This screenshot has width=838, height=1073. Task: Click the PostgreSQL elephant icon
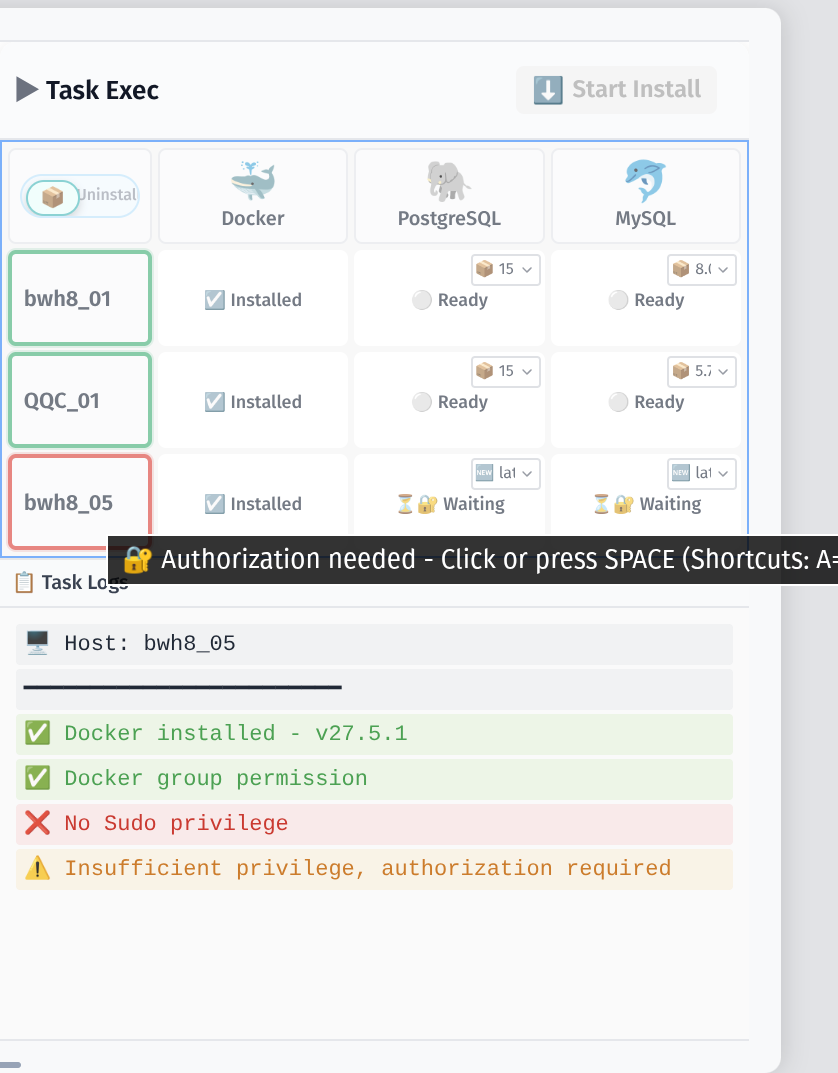[x=449, y=182]
